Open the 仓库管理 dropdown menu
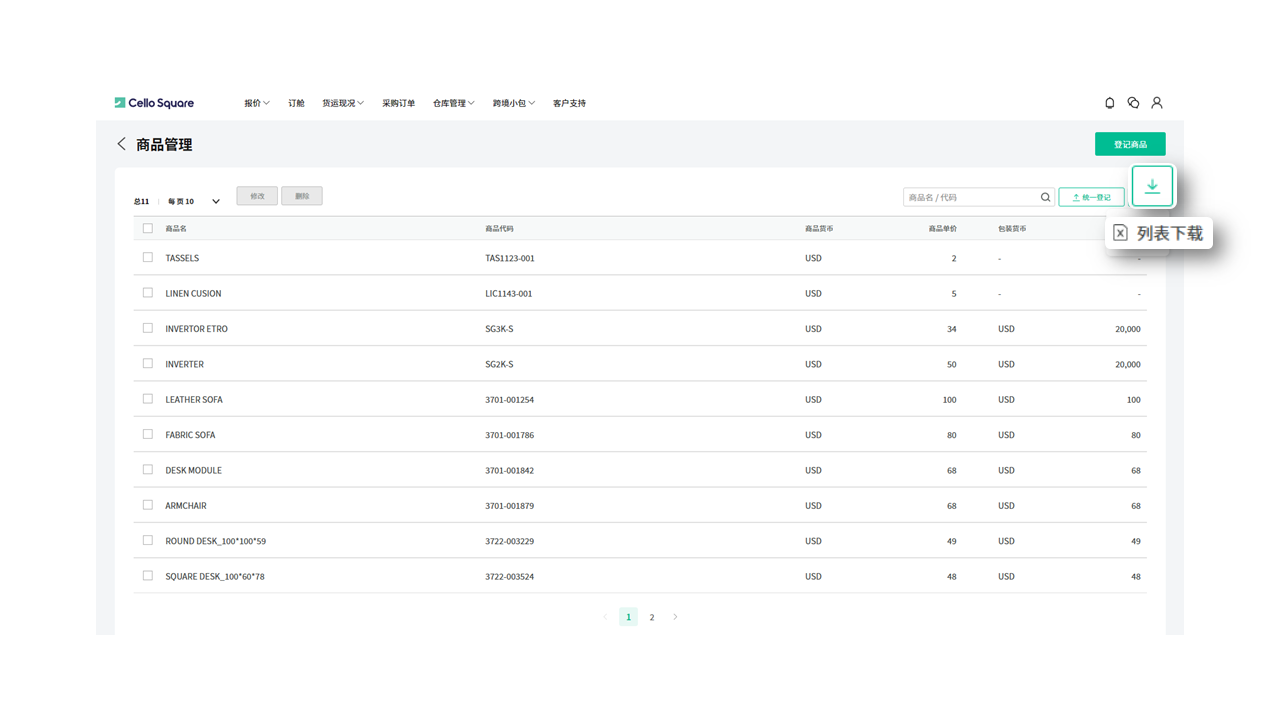Viewport: 1280px width, 720px height. point(453,103)
